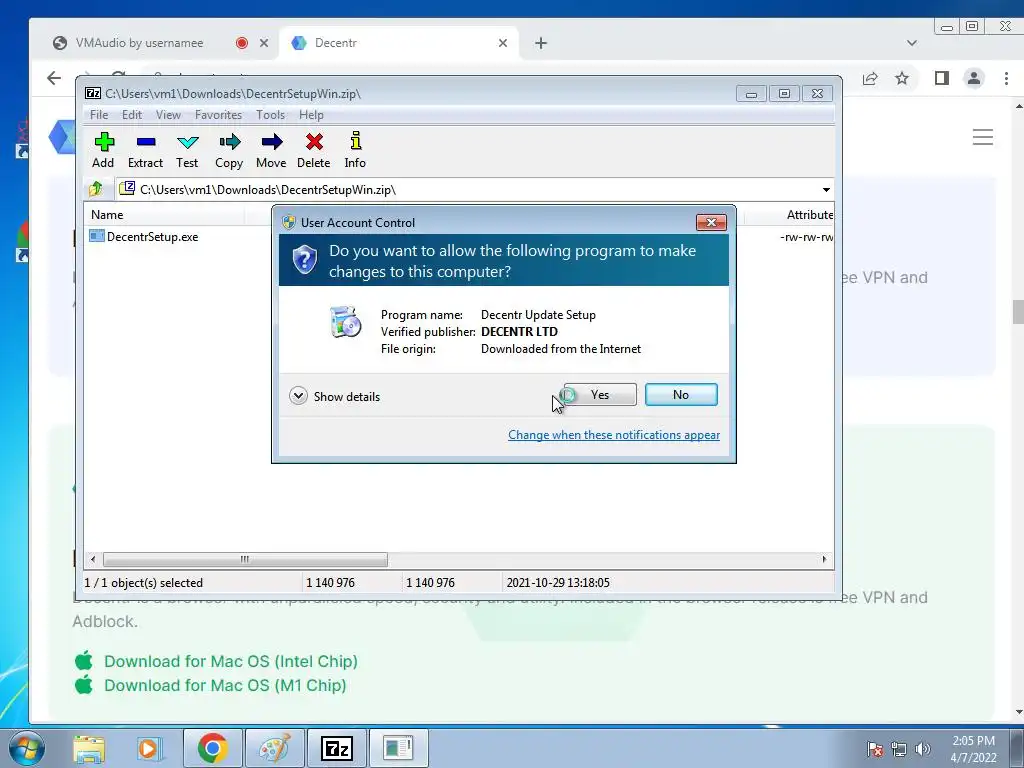Open the Help menu in 7-Zip
This screenshot has width=1024, height=768.
[x=312, y=115]
